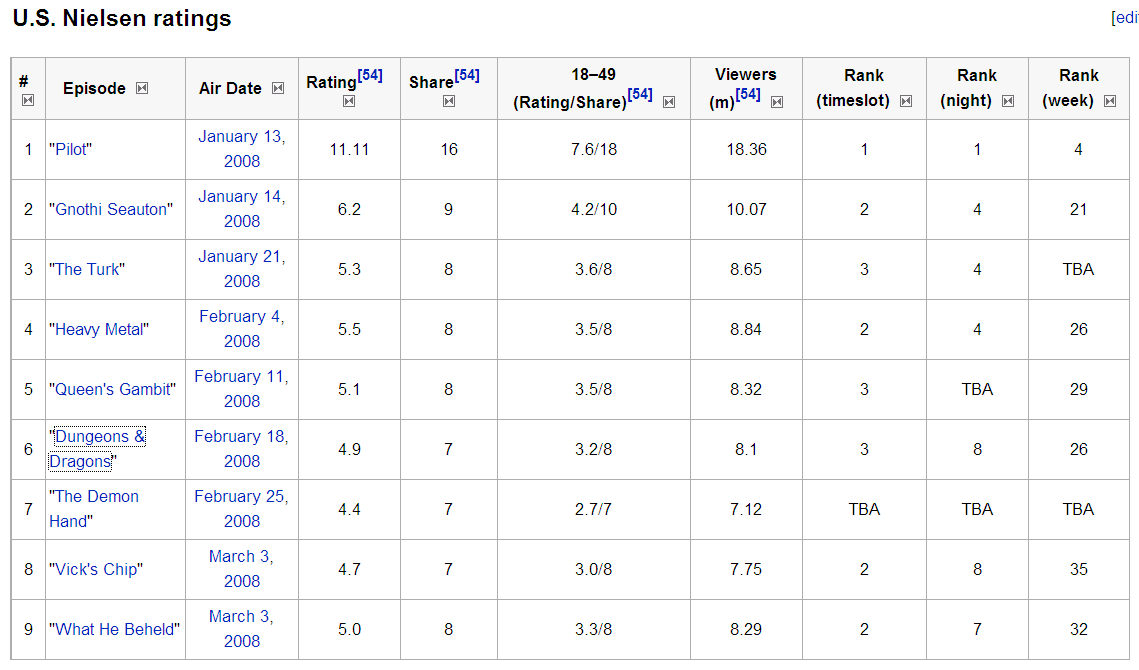This screenshot has width=1139, height=670.
Task: Sort table by the # column icon
Action: point(28,100)
